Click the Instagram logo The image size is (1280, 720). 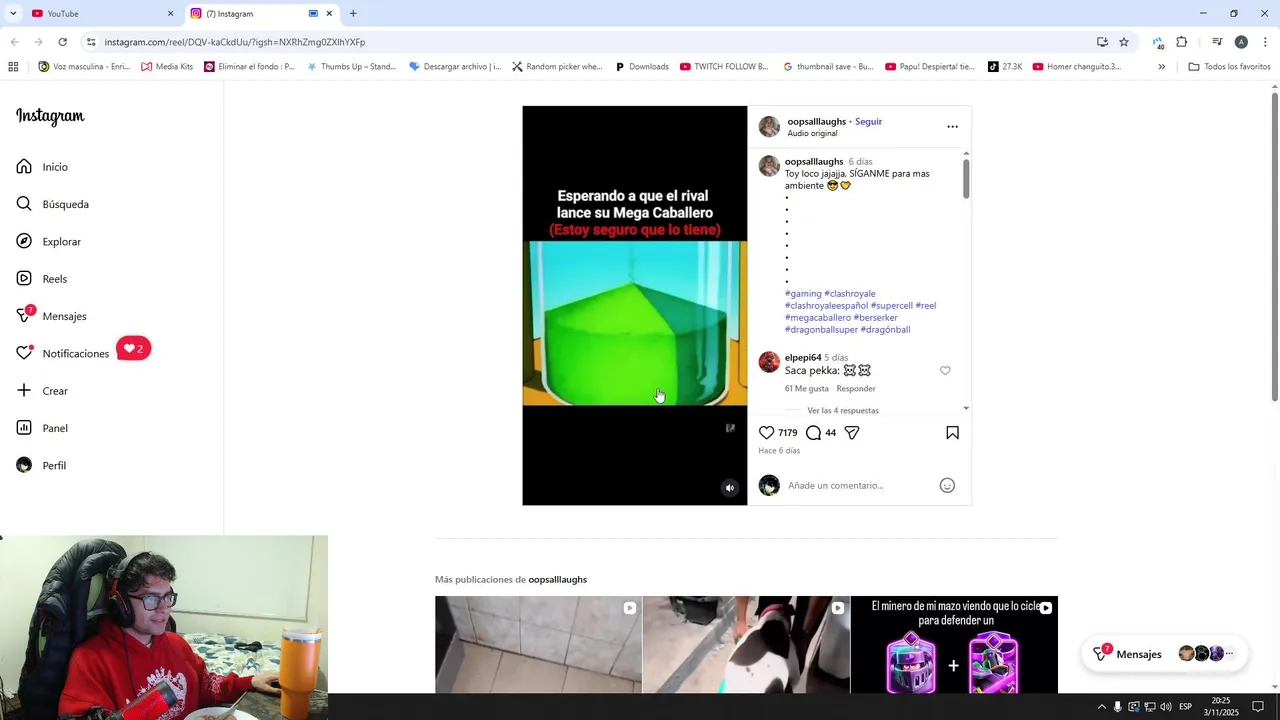pos(50,116)
